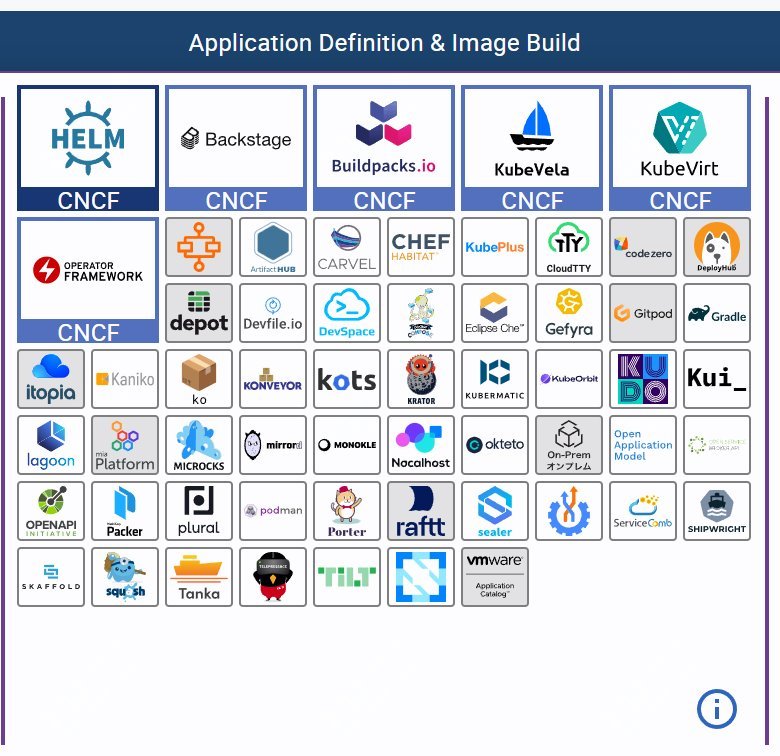Select the Skaffold tile
This screenshot has width=780, height=756.
(51, 577)
